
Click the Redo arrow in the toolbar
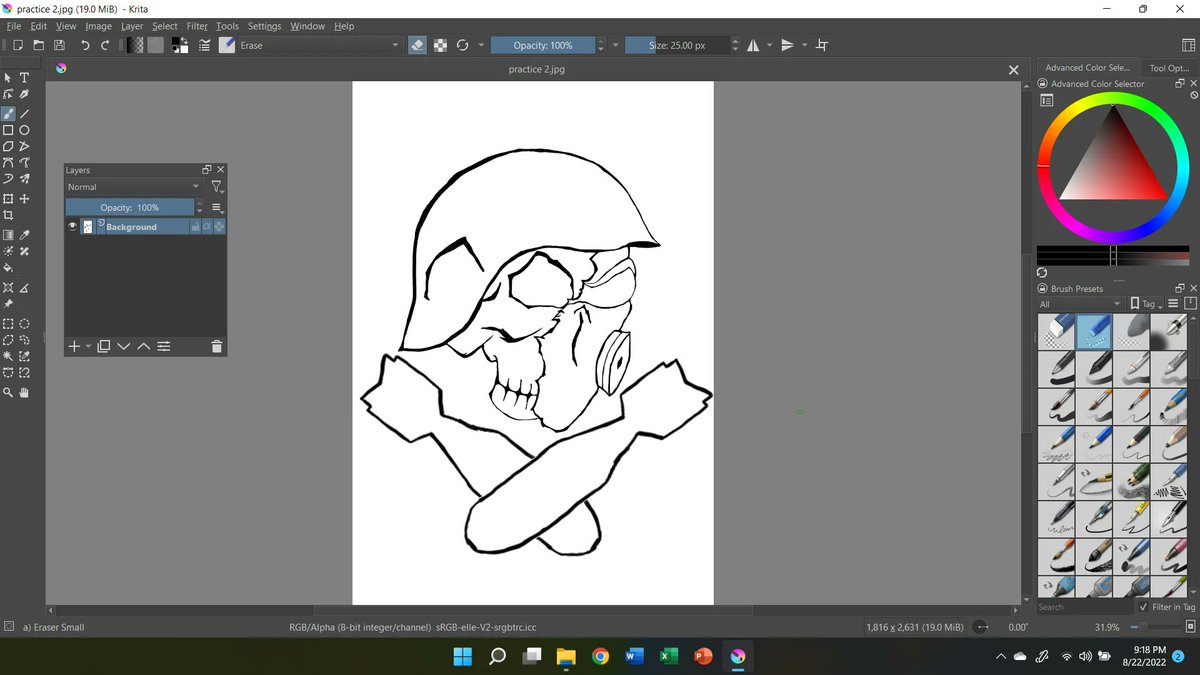104,45
